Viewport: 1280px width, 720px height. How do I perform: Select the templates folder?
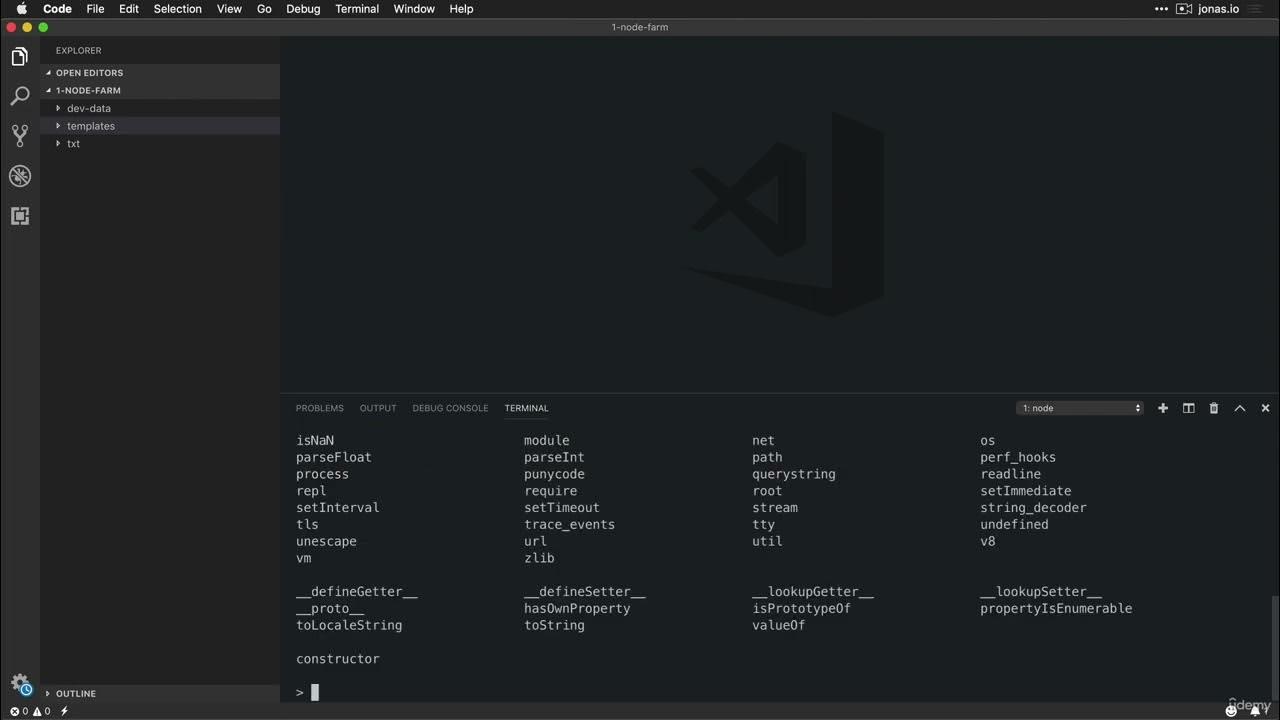click(x=91, y=126)
